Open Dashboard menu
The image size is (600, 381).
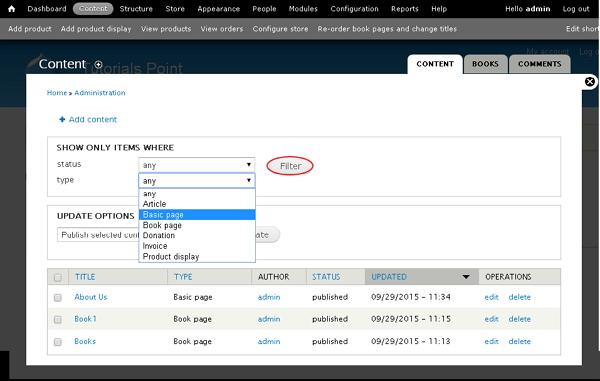(x=47, y=9)
